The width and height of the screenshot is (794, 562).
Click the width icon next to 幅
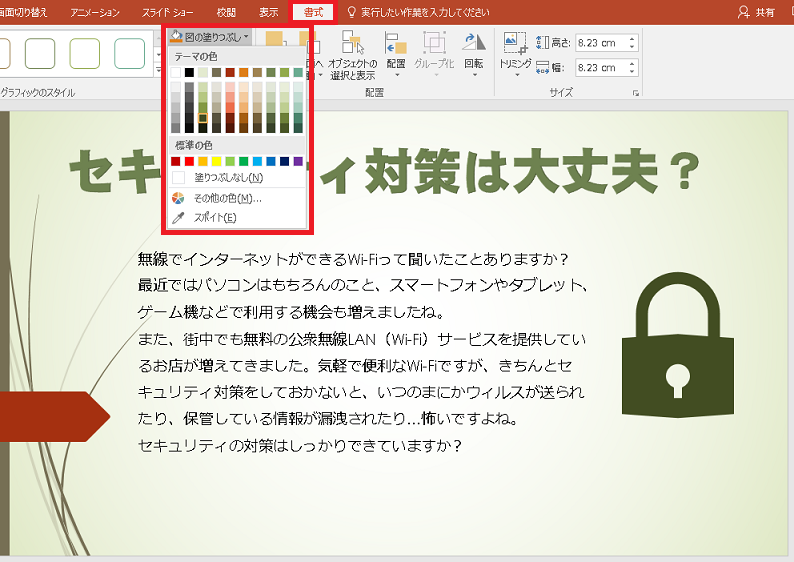click(x=542, y=67)
